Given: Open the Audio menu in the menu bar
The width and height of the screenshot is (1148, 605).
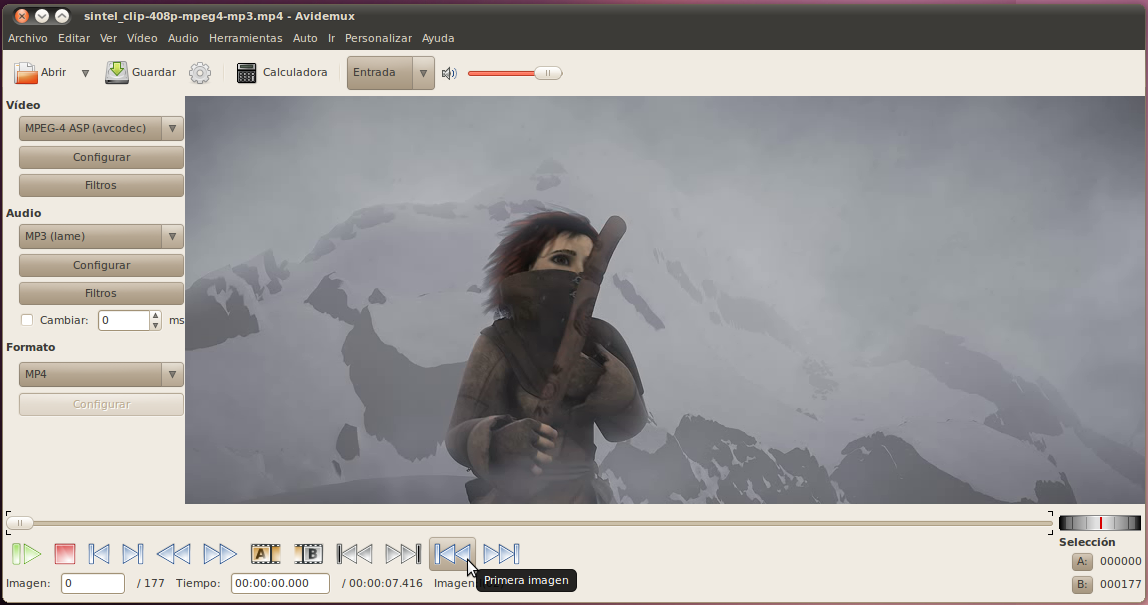Looking at the screenshot, I should (183, 38).
